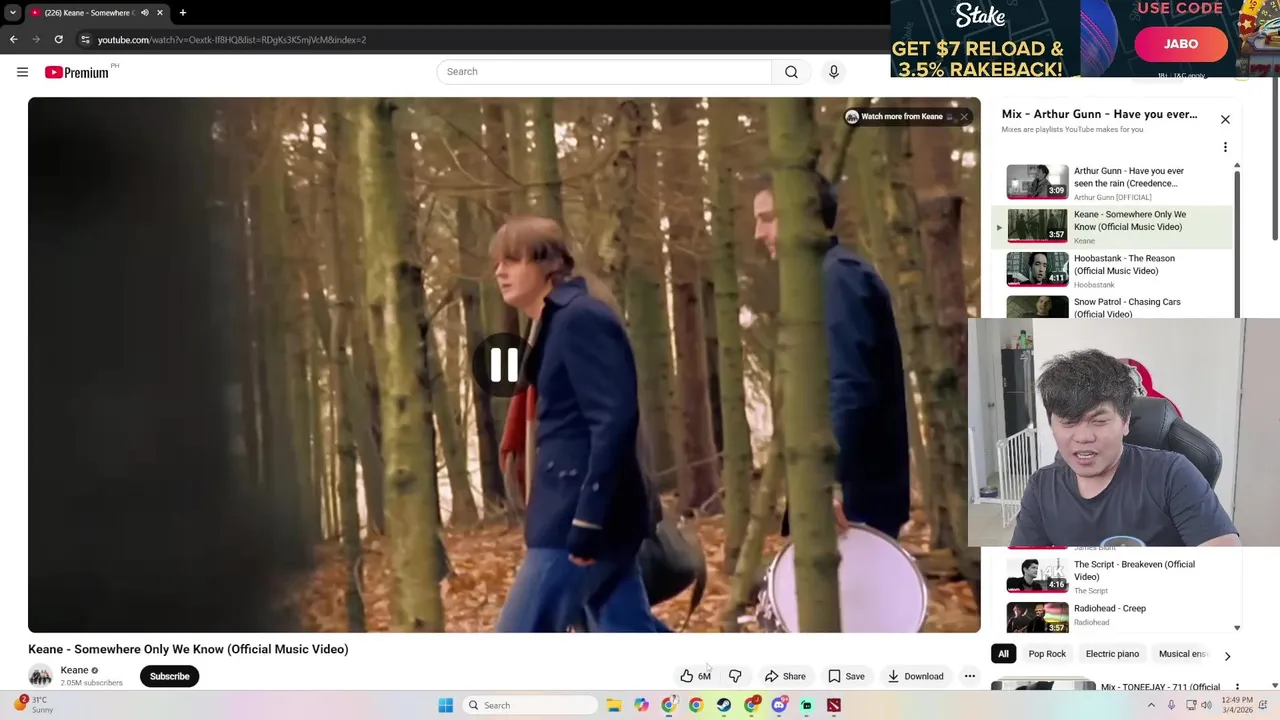Select the Pop Rock filter chip
Viewport: 1280px width, 720px height.
point(1047,654)
